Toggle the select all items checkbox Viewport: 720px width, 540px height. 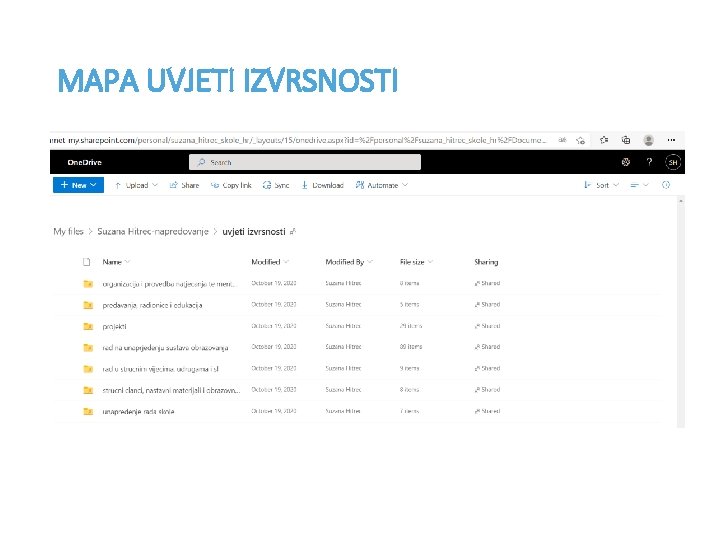pyautogui.click(x=86, y=262)
